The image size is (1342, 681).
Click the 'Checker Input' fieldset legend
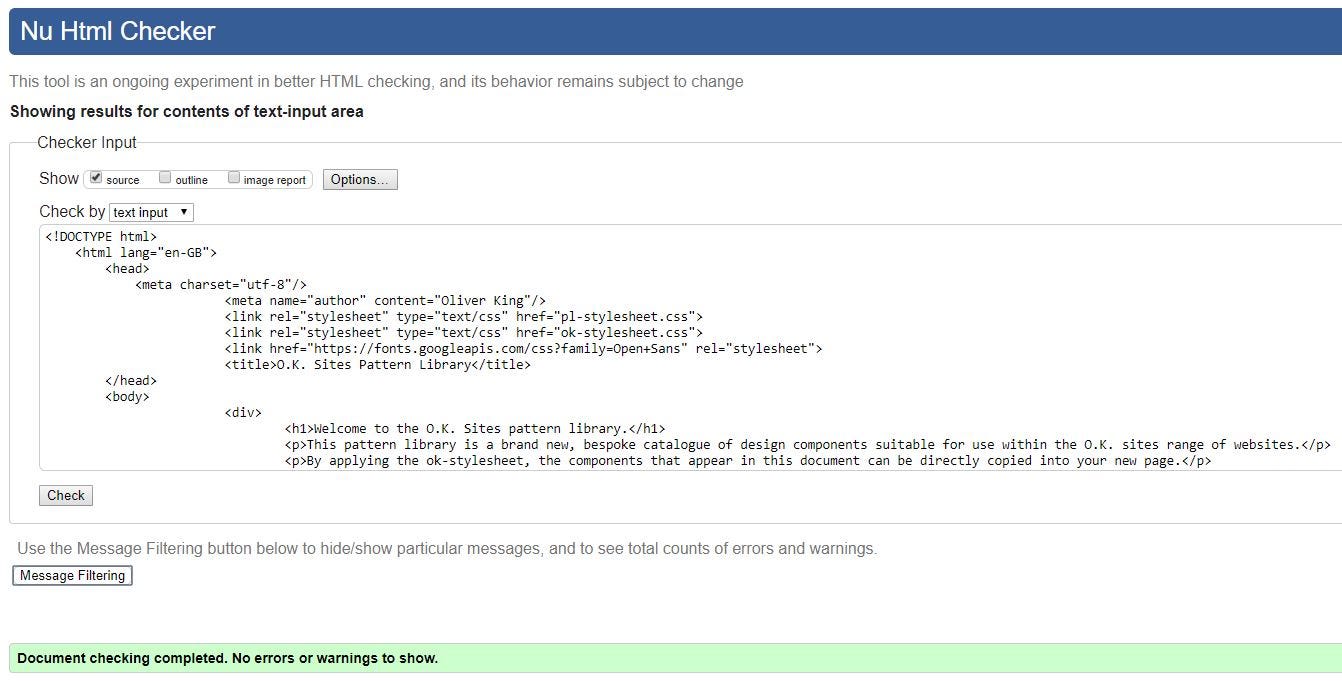[x=87, y=143]
